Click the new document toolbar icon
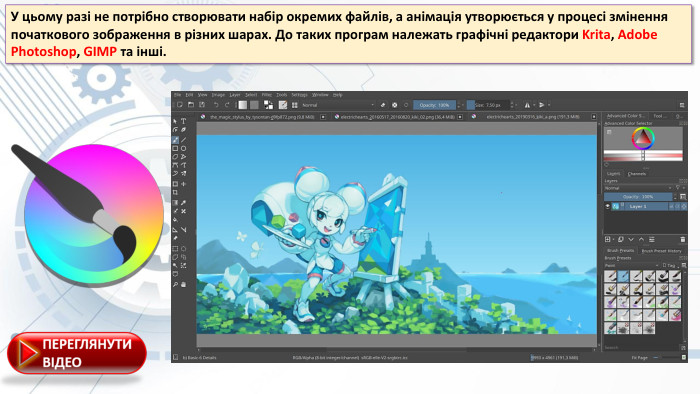700x394 pixels. [x=179, y=105]
